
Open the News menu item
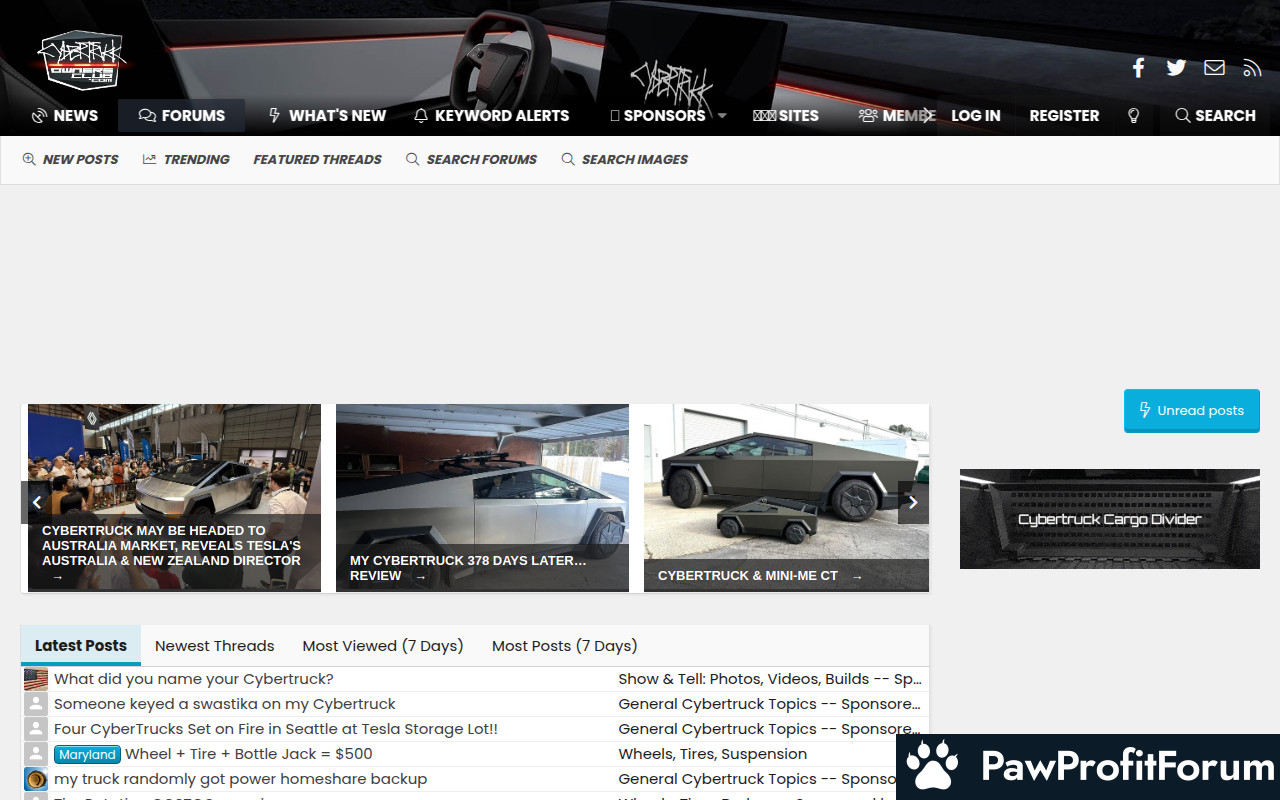click(x=65, y=116)
